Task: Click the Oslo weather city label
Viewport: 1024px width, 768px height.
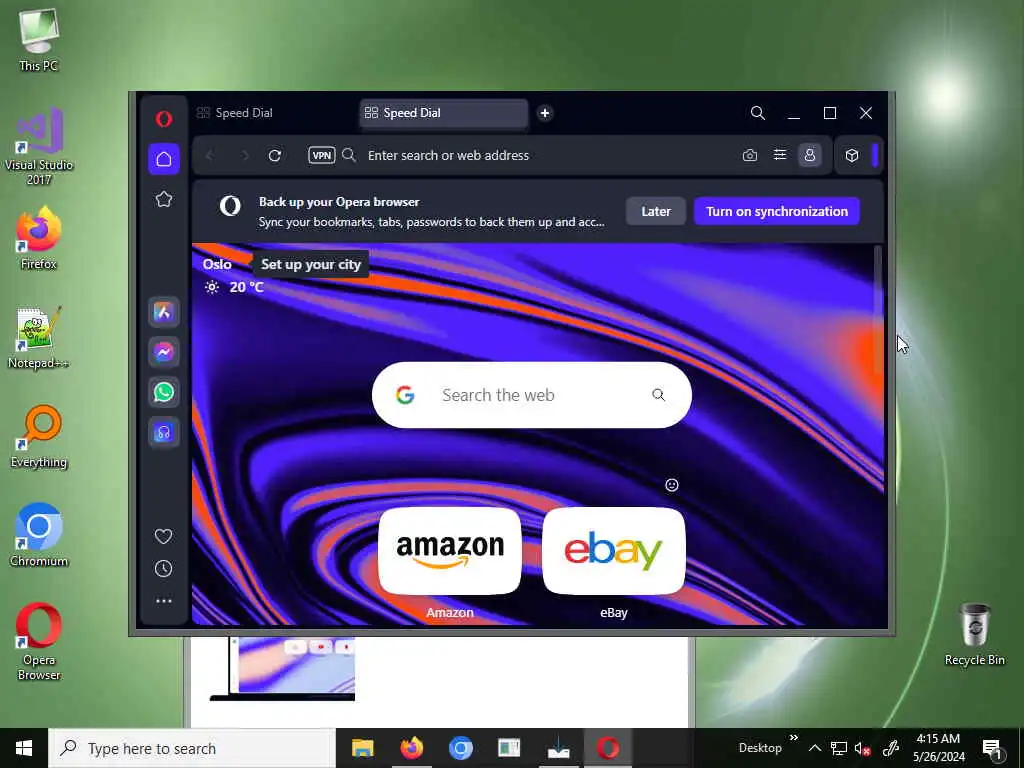Action: [217, 264]
